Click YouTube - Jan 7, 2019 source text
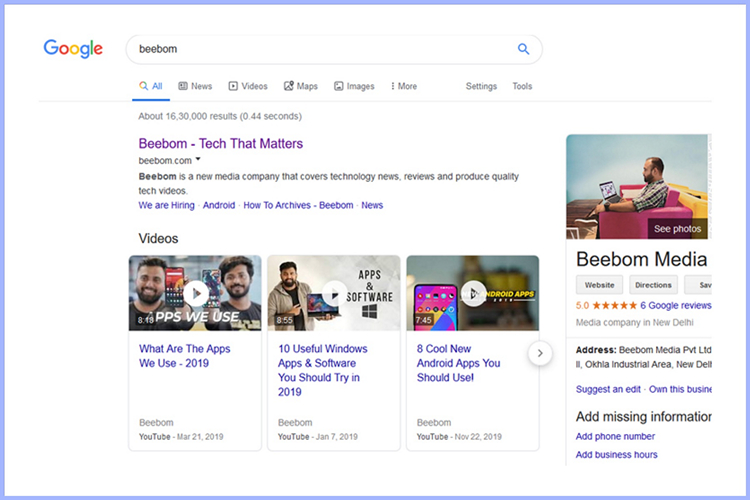This screenshot has width=750, height=500. (x=318, y=436)
